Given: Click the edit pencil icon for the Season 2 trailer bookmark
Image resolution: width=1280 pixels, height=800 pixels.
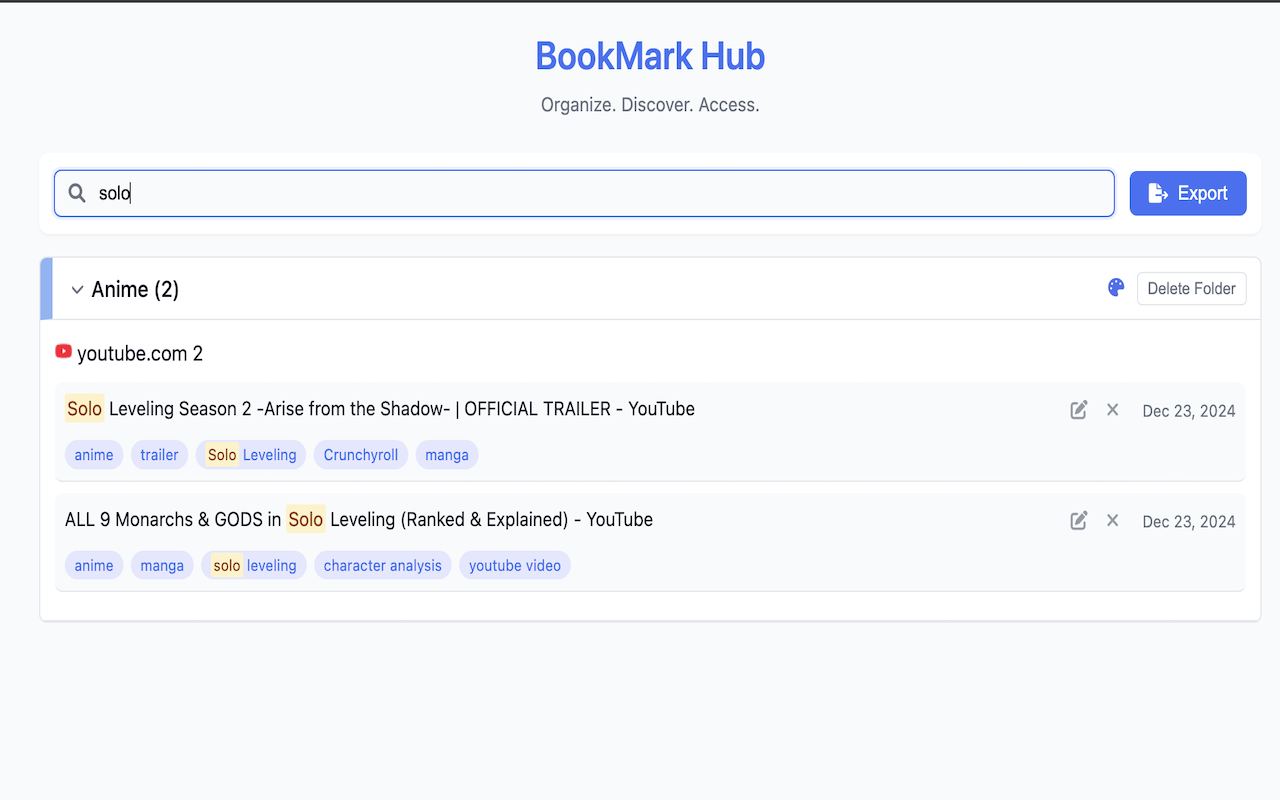Looking at the screenshot, I should coord(1078,409).
